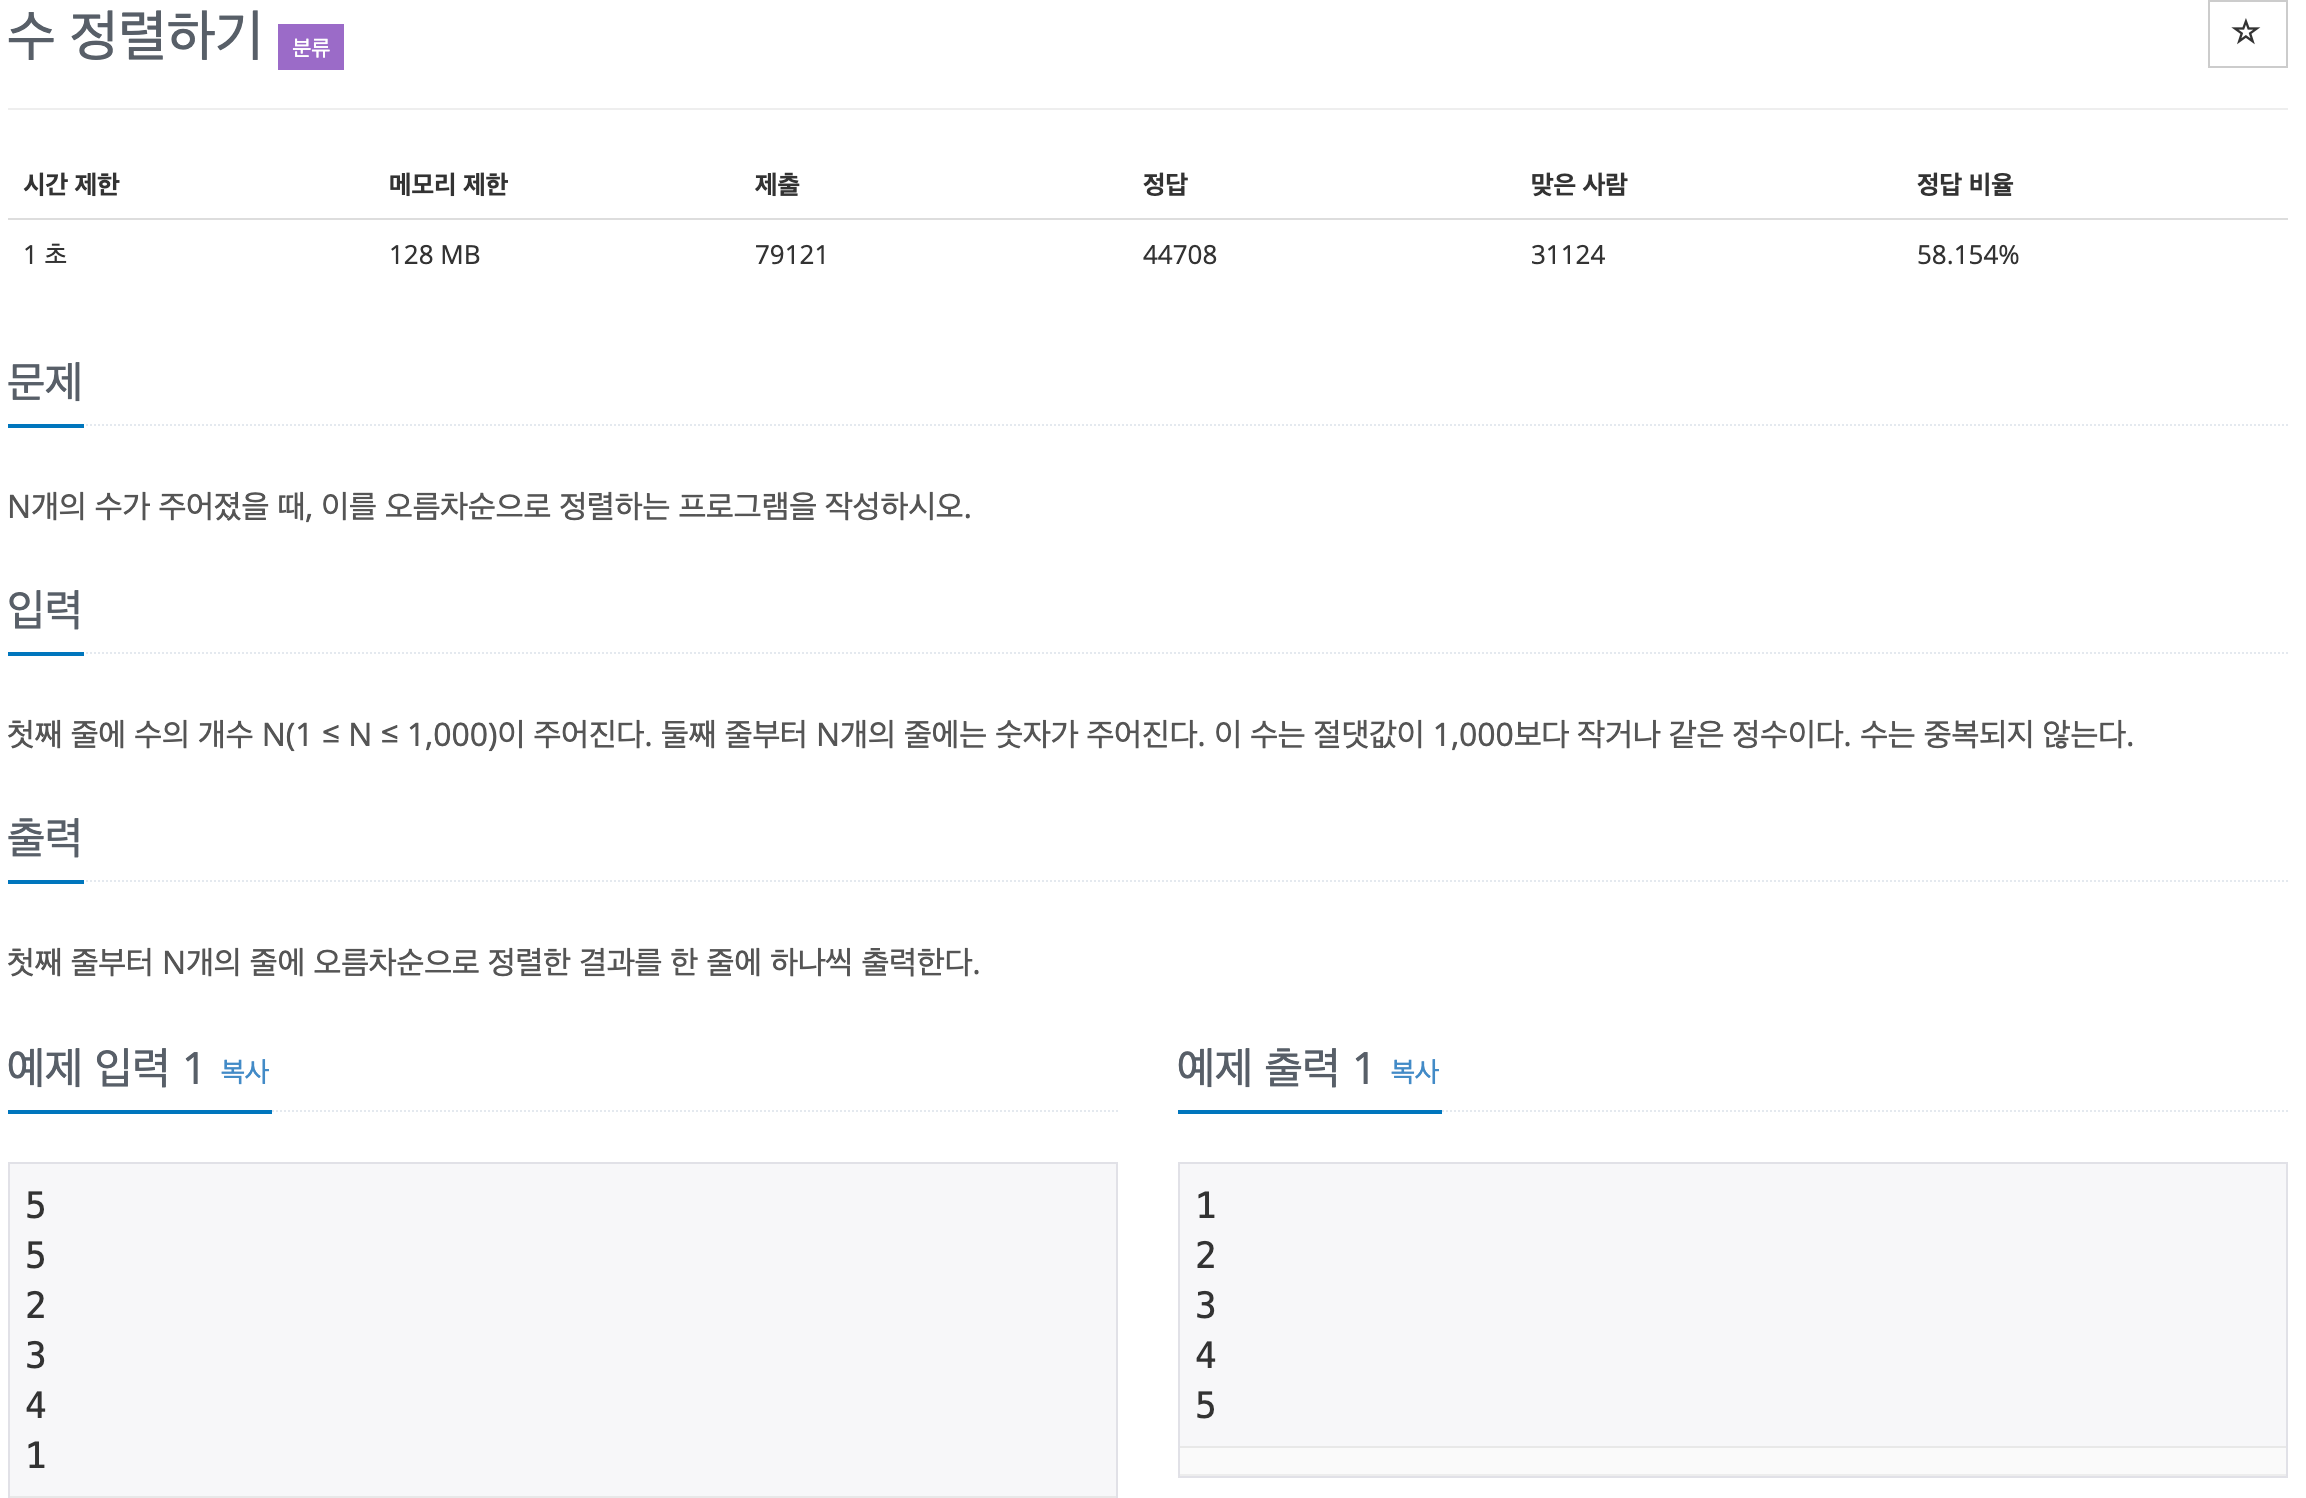Click the 128 MB memory limit value
2306x1498 pixels.
434,255
